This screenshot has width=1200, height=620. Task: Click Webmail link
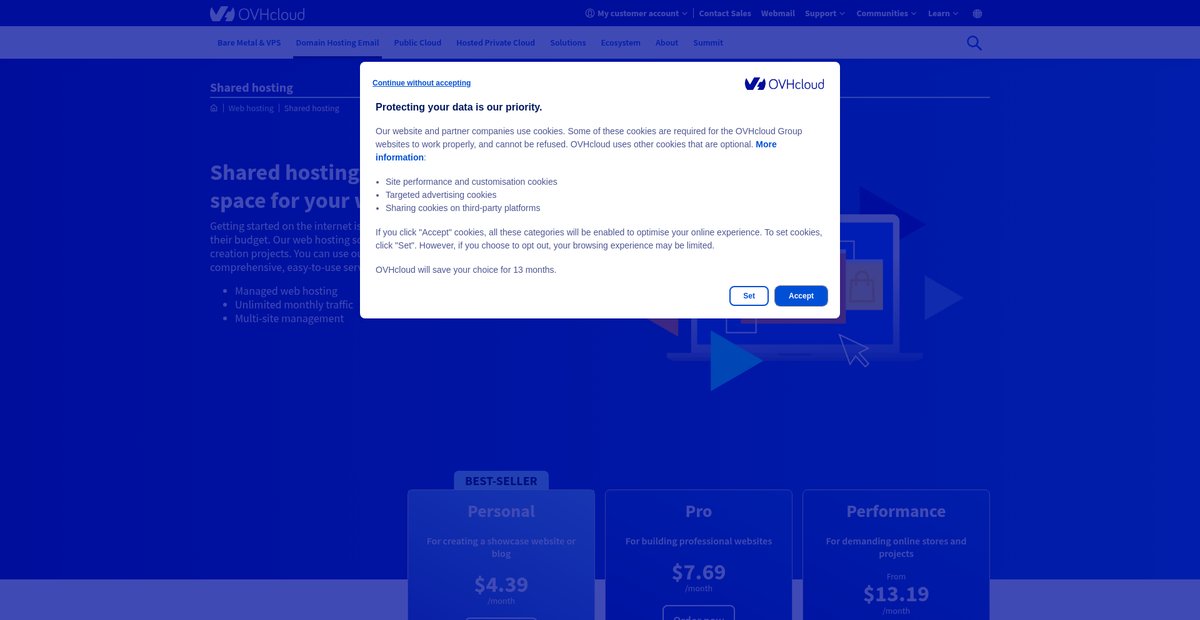tap(778, 14)
